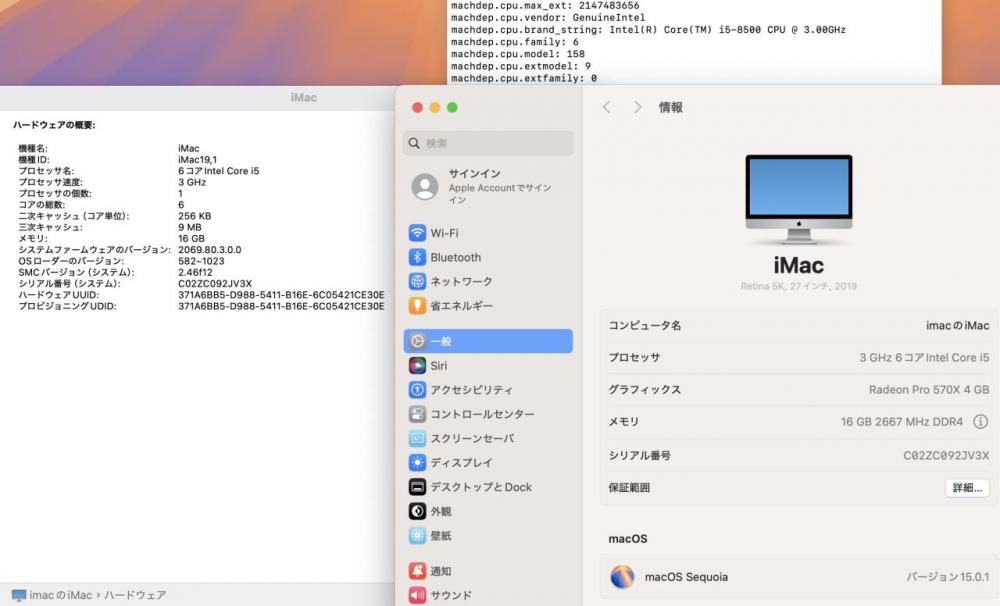Viewport: 1000px width, 606px height.
Task: Click 9 MB L3 cache value
Action: pos(189,227)
